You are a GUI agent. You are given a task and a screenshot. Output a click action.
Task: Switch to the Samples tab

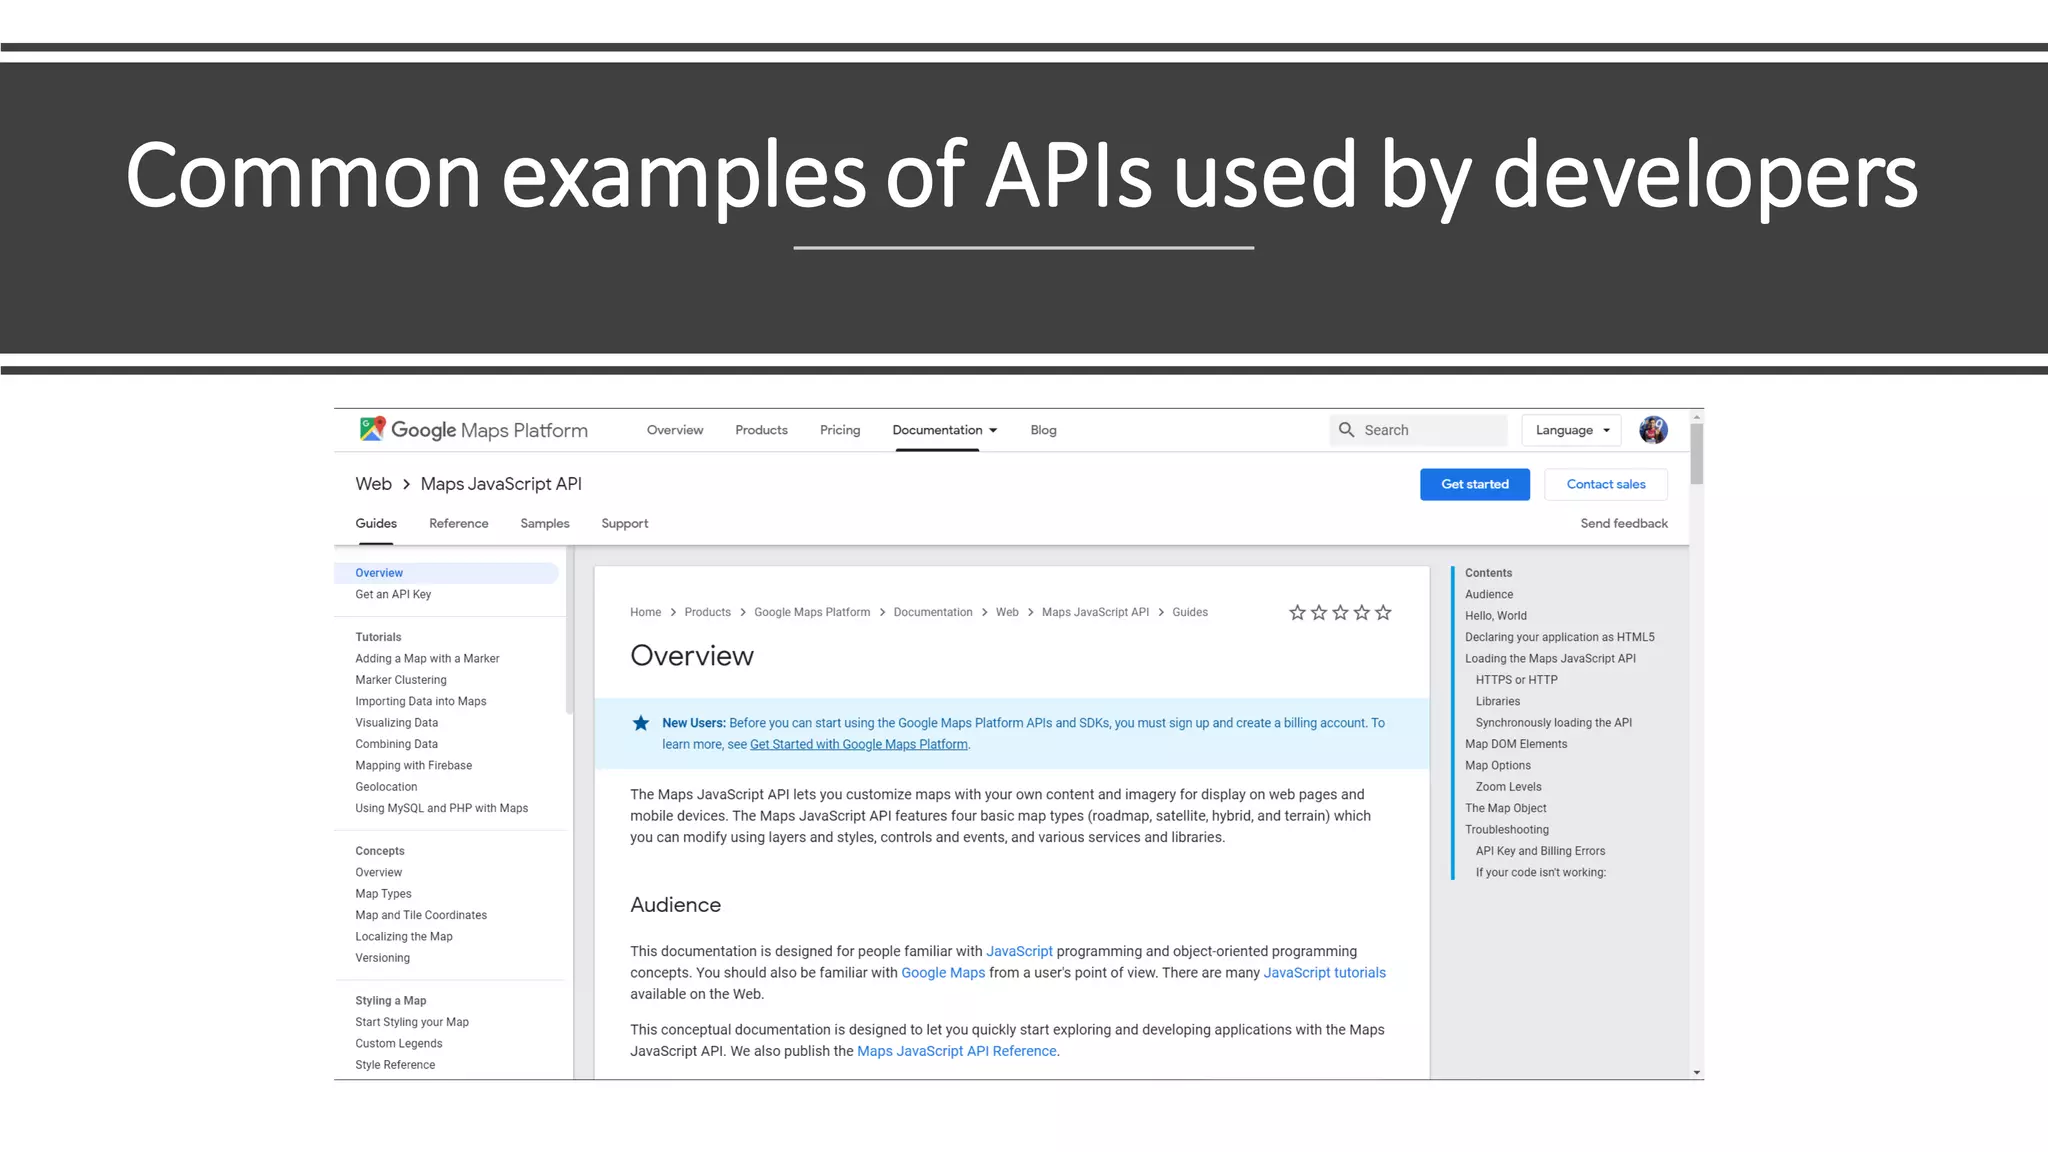(x=544, y=523)
